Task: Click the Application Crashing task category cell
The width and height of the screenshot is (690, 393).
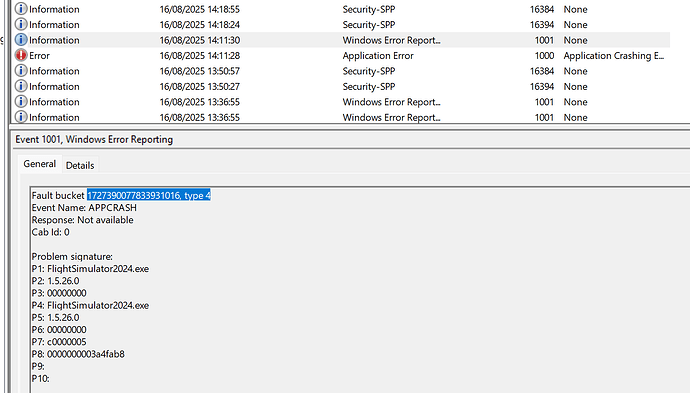Action: (613, 55)
